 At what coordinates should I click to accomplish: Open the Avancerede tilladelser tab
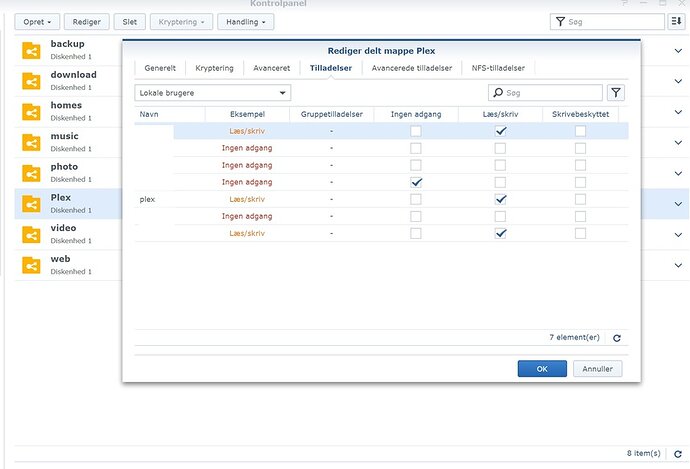click(412, 68)
